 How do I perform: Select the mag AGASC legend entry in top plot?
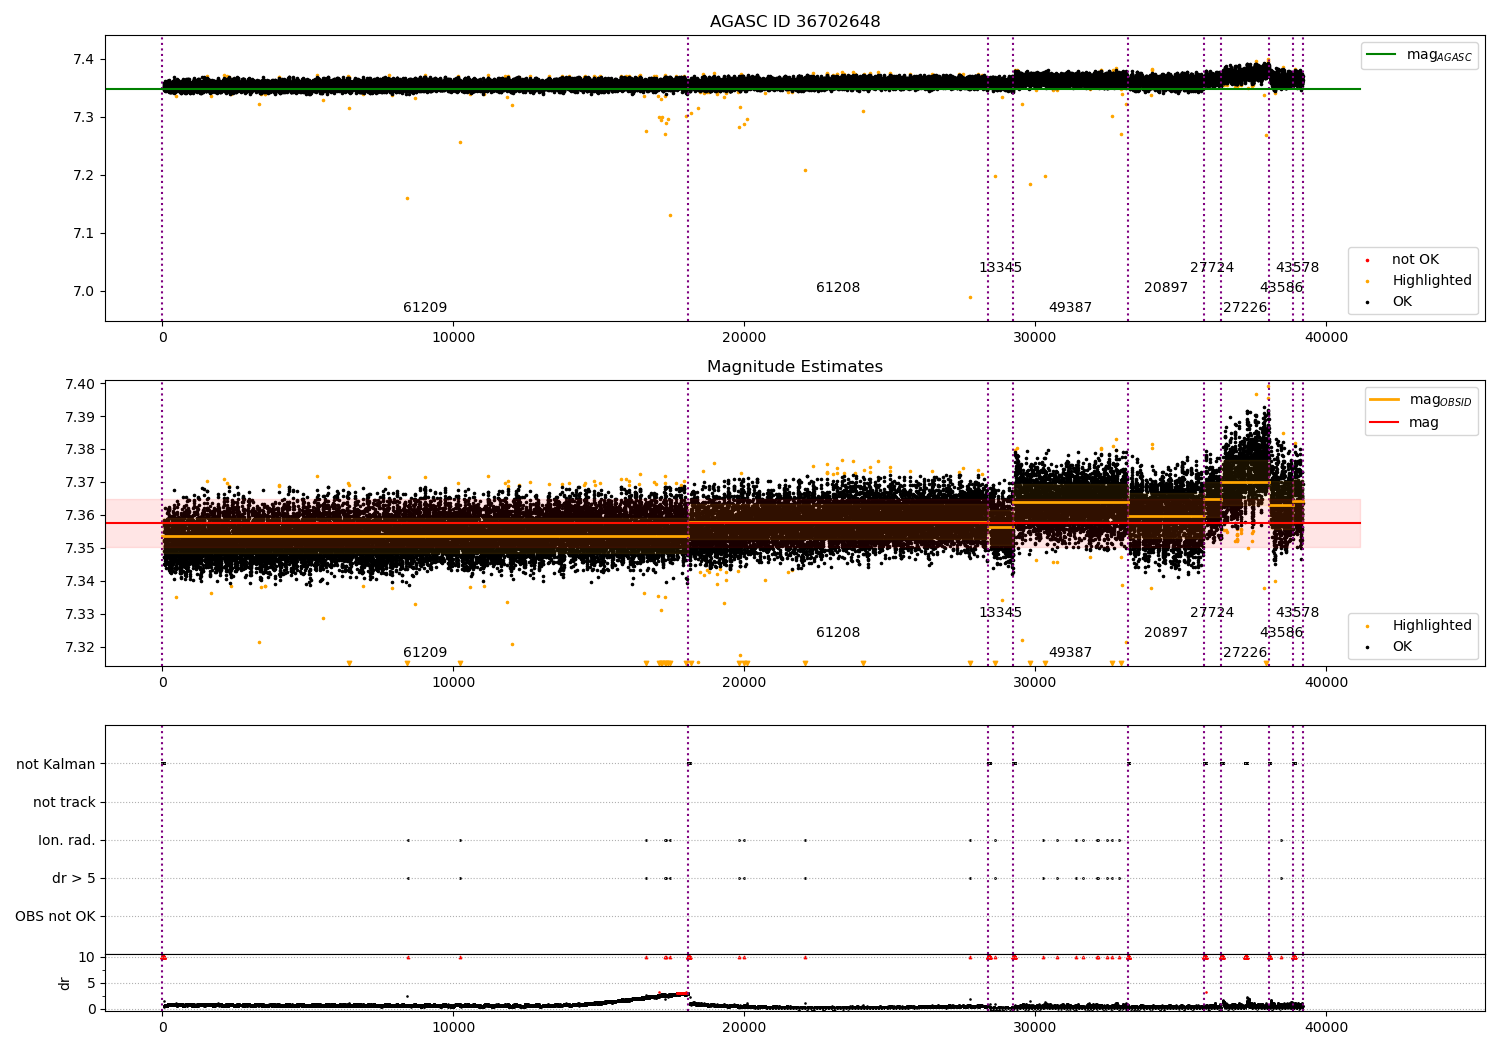coord(1420,55)
